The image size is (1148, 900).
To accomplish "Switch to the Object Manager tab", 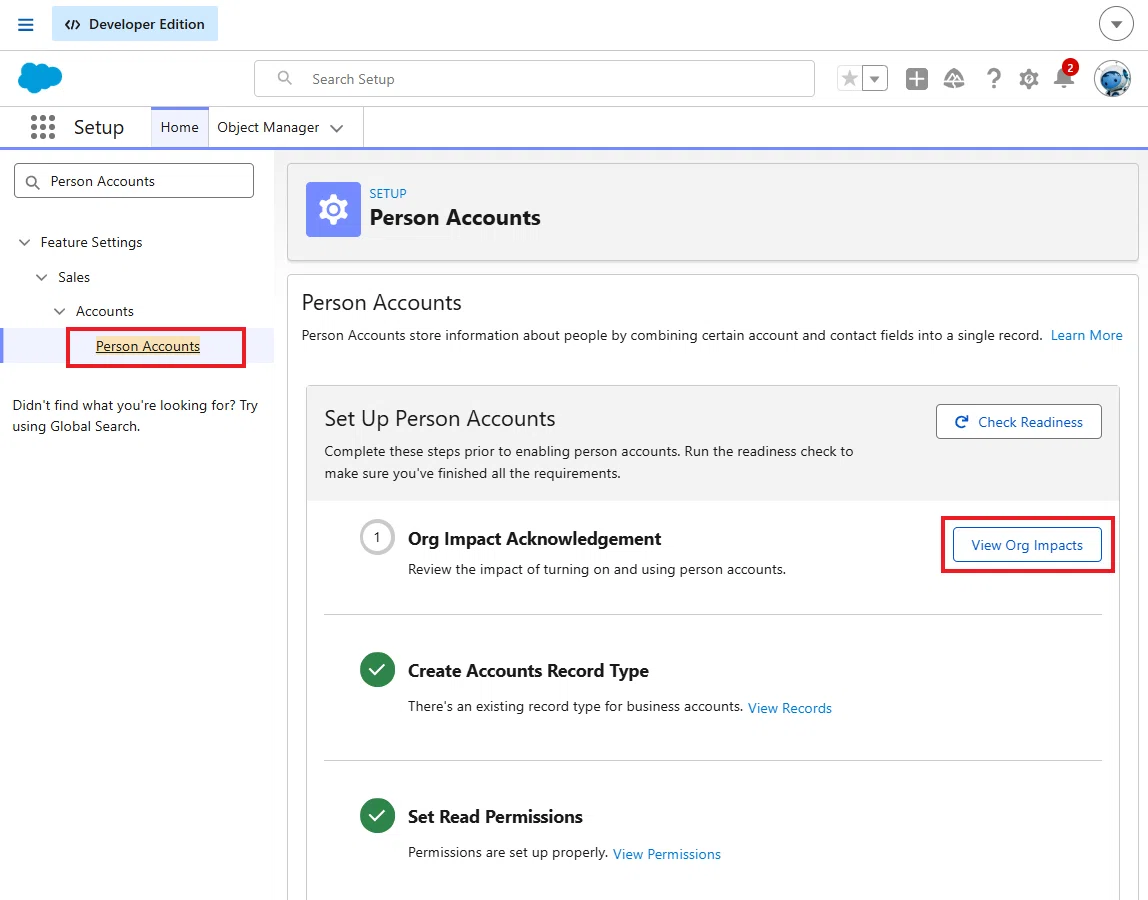I will [268, 127].
